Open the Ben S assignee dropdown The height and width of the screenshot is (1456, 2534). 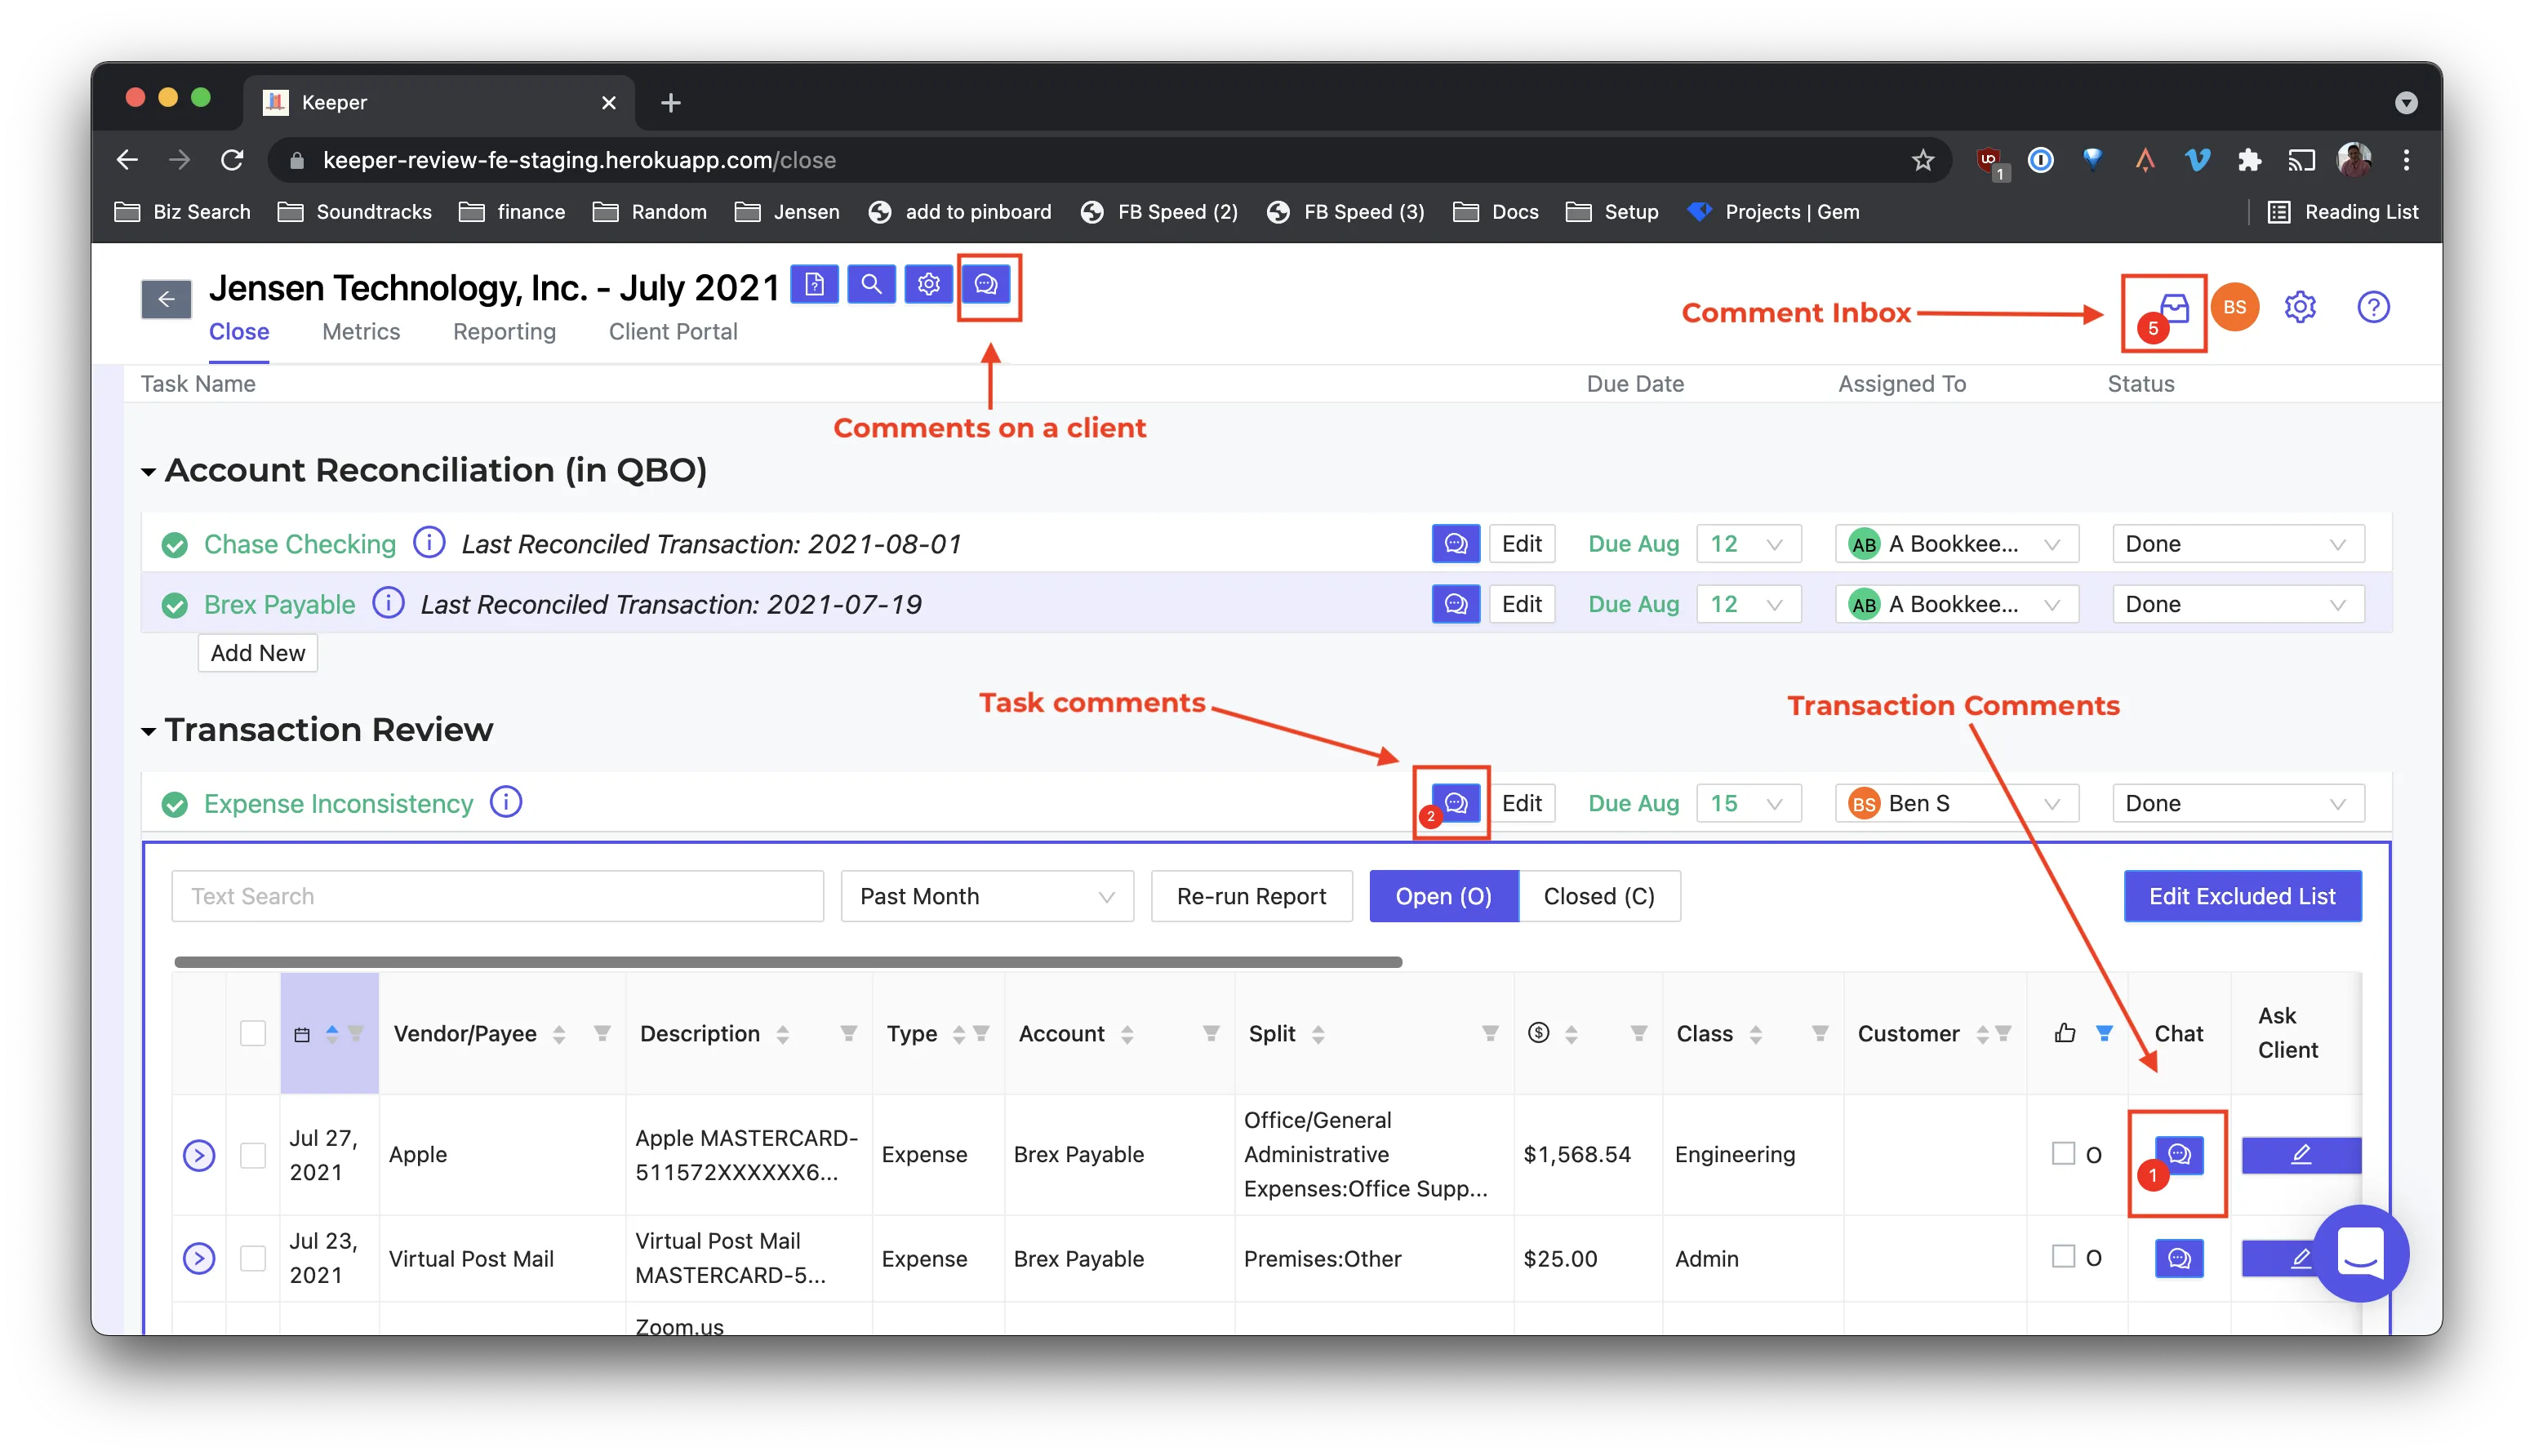pos(1955,803)
